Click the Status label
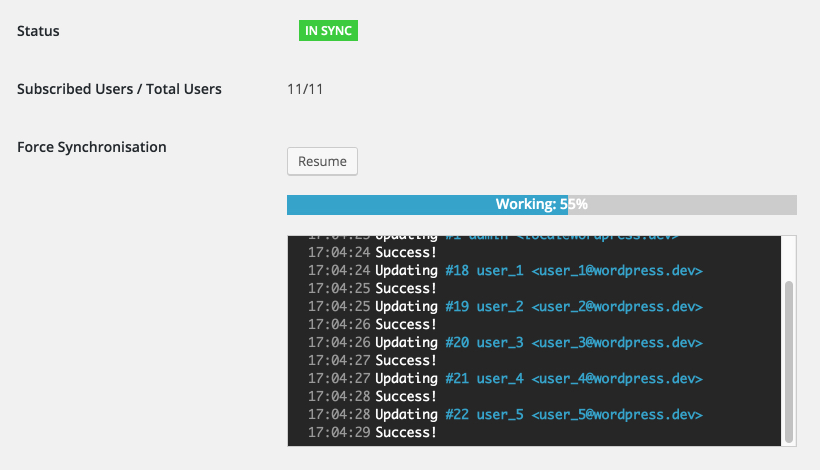 [38, 31]
